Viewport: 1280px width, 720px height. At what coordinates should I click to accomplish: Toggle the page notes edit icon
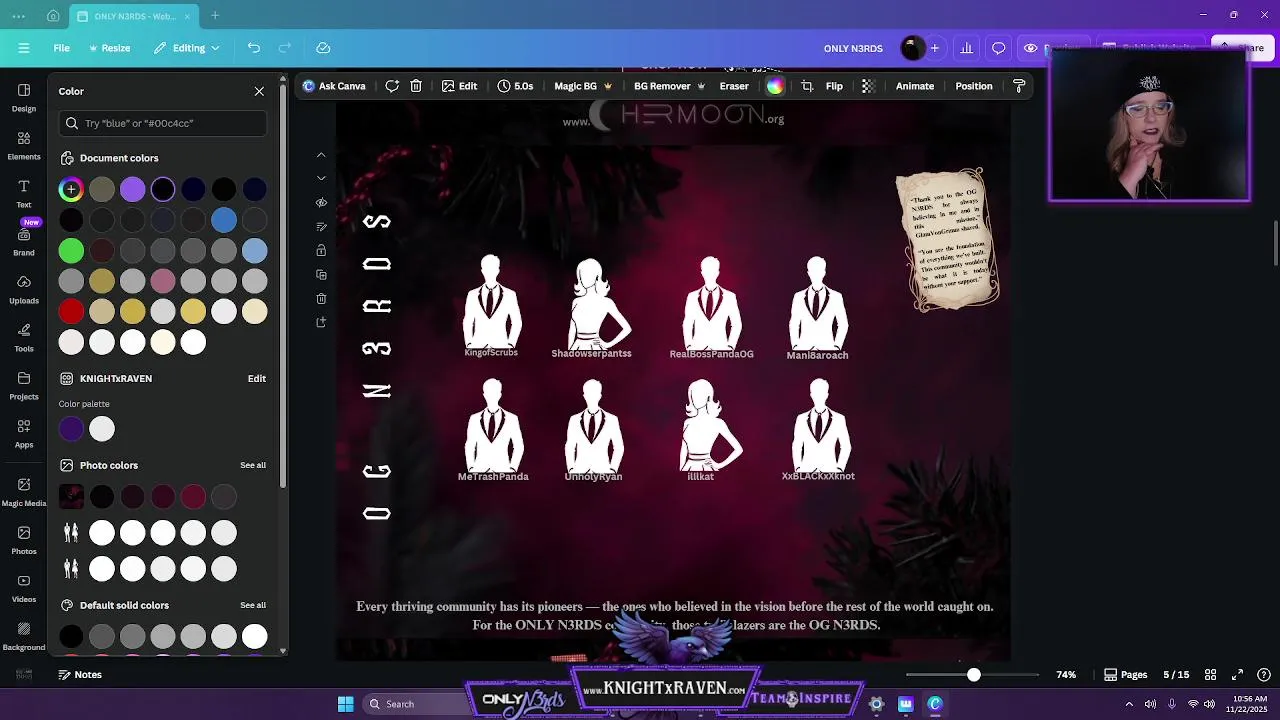coord(321,226)
